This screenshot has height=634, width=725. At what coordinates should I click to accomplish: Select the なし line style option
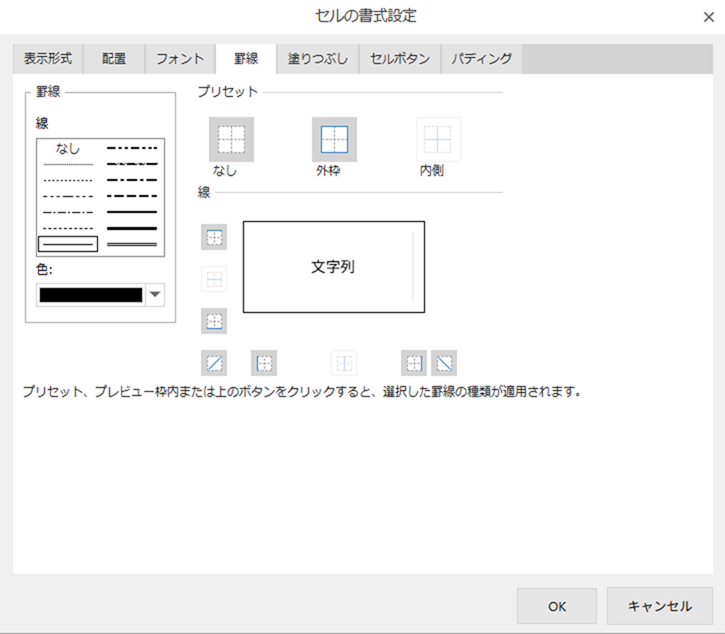(68, 148)
